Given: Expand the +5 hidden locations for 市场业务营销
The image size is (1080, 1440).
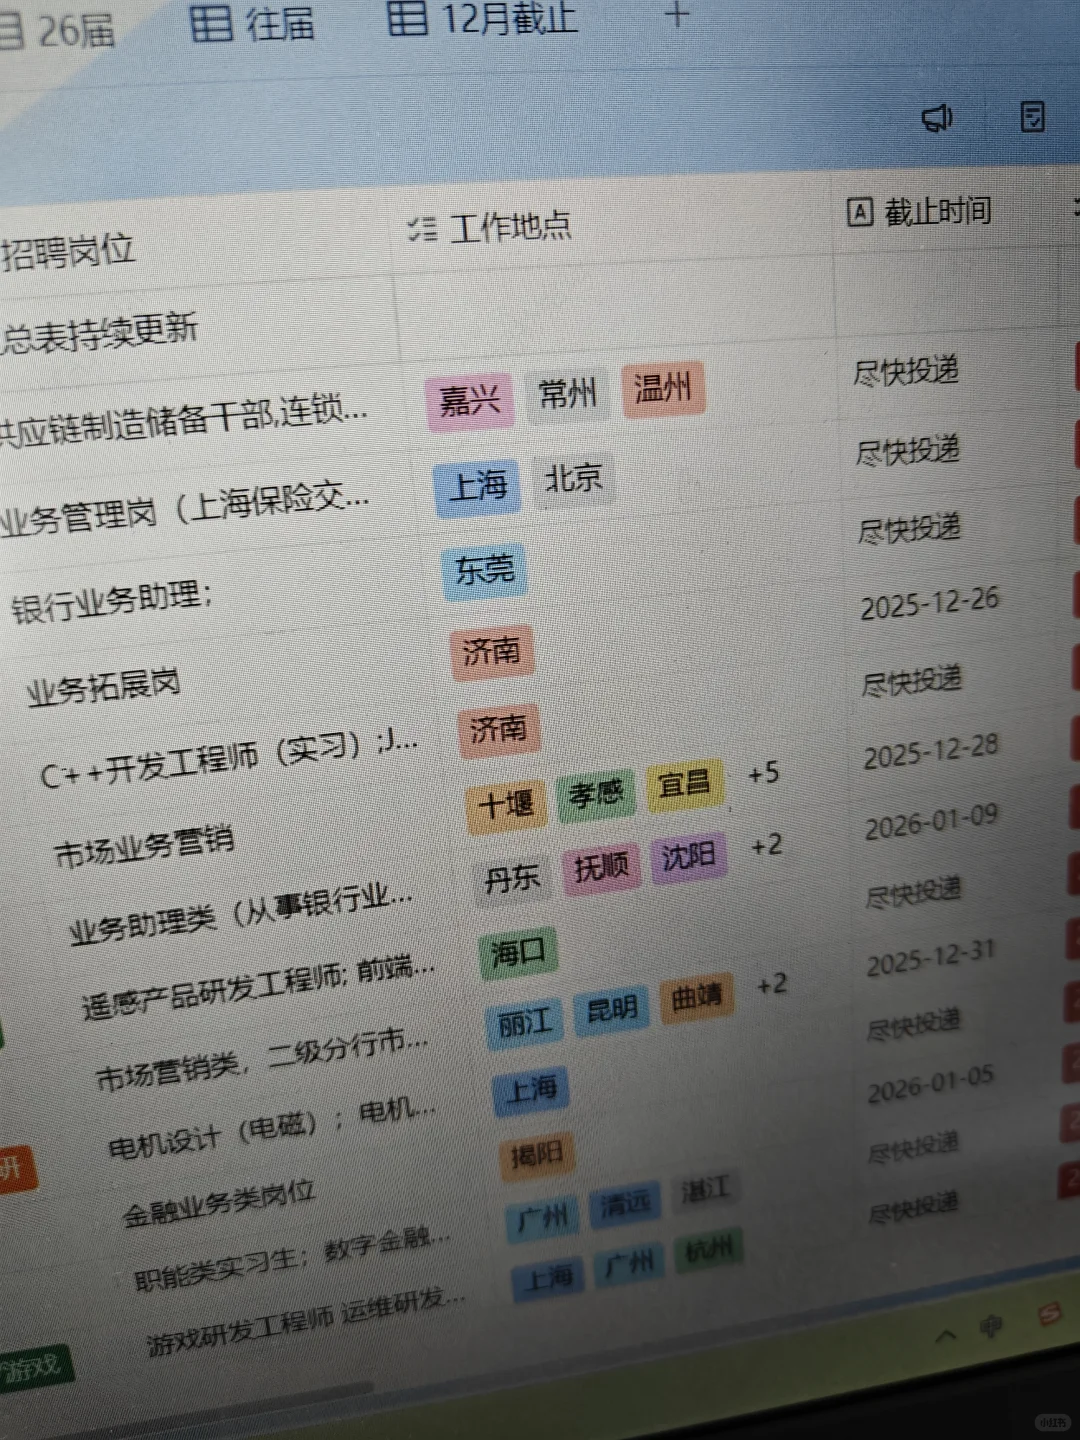Looking at the screenshot, I should 764,773.
